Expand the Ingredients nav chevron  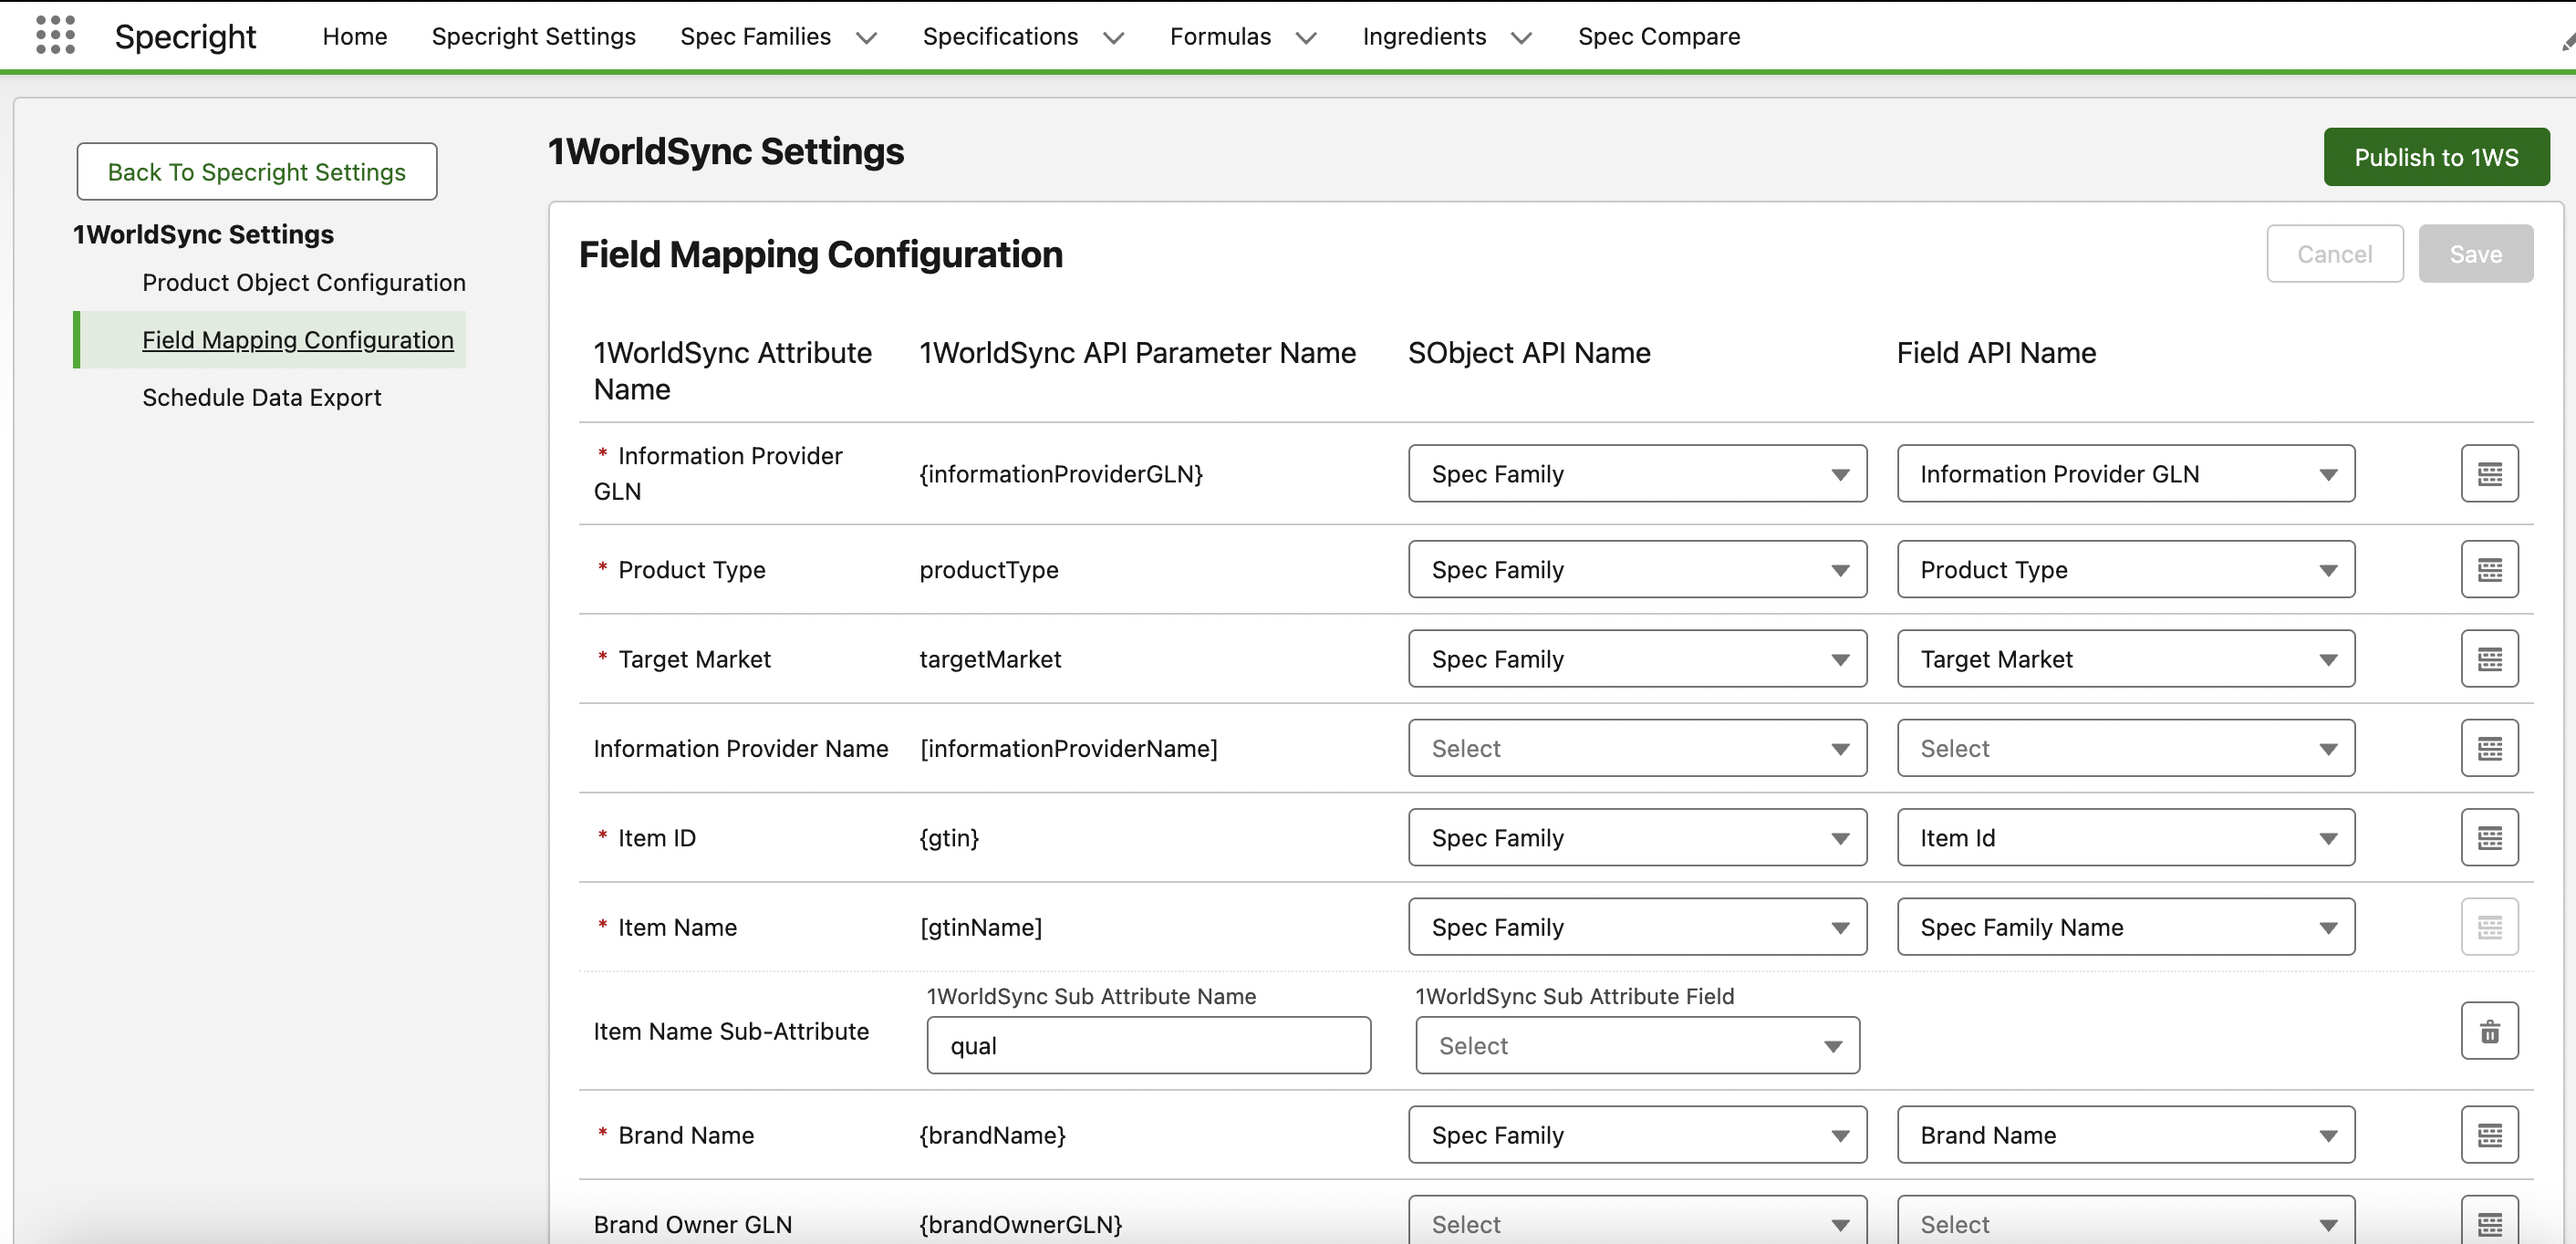(1521, 38)
